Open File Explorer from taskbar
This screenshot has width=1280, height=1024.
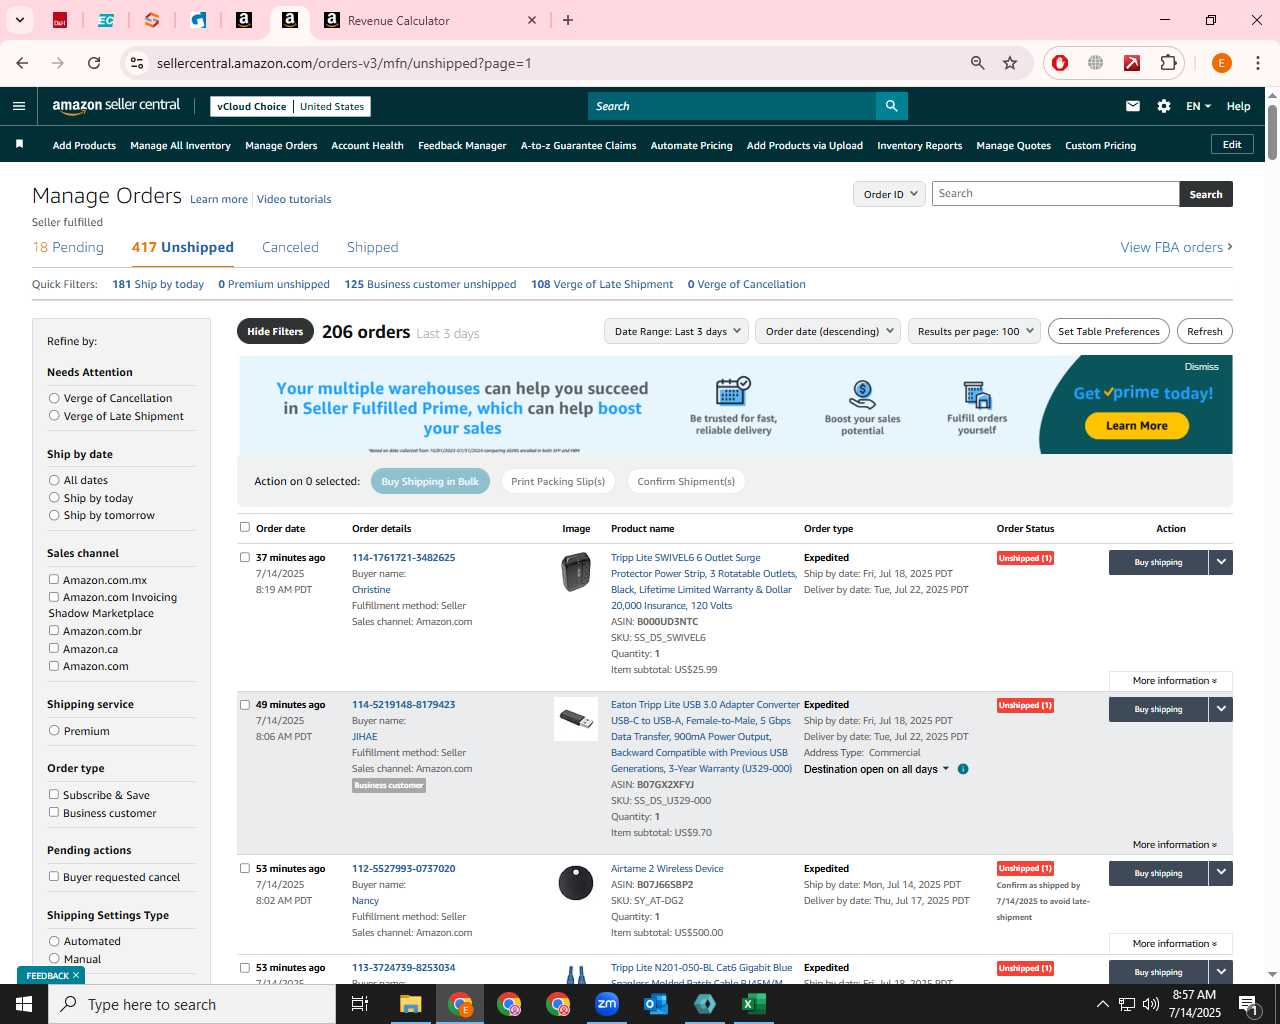[x=411, y=1004]
